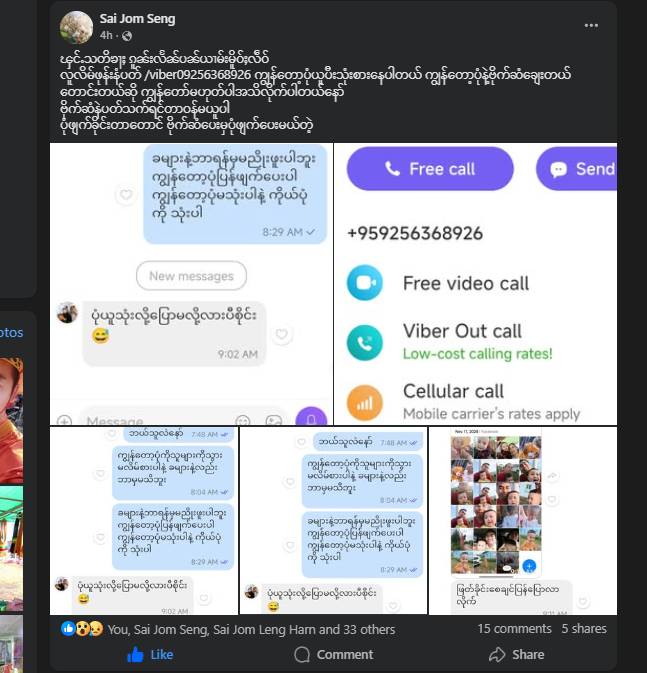Image resolution: width=647 pixels, height=673 pixels.
Task: Open the large chat screenshot with New messages
Action: (x=191, y=284)
